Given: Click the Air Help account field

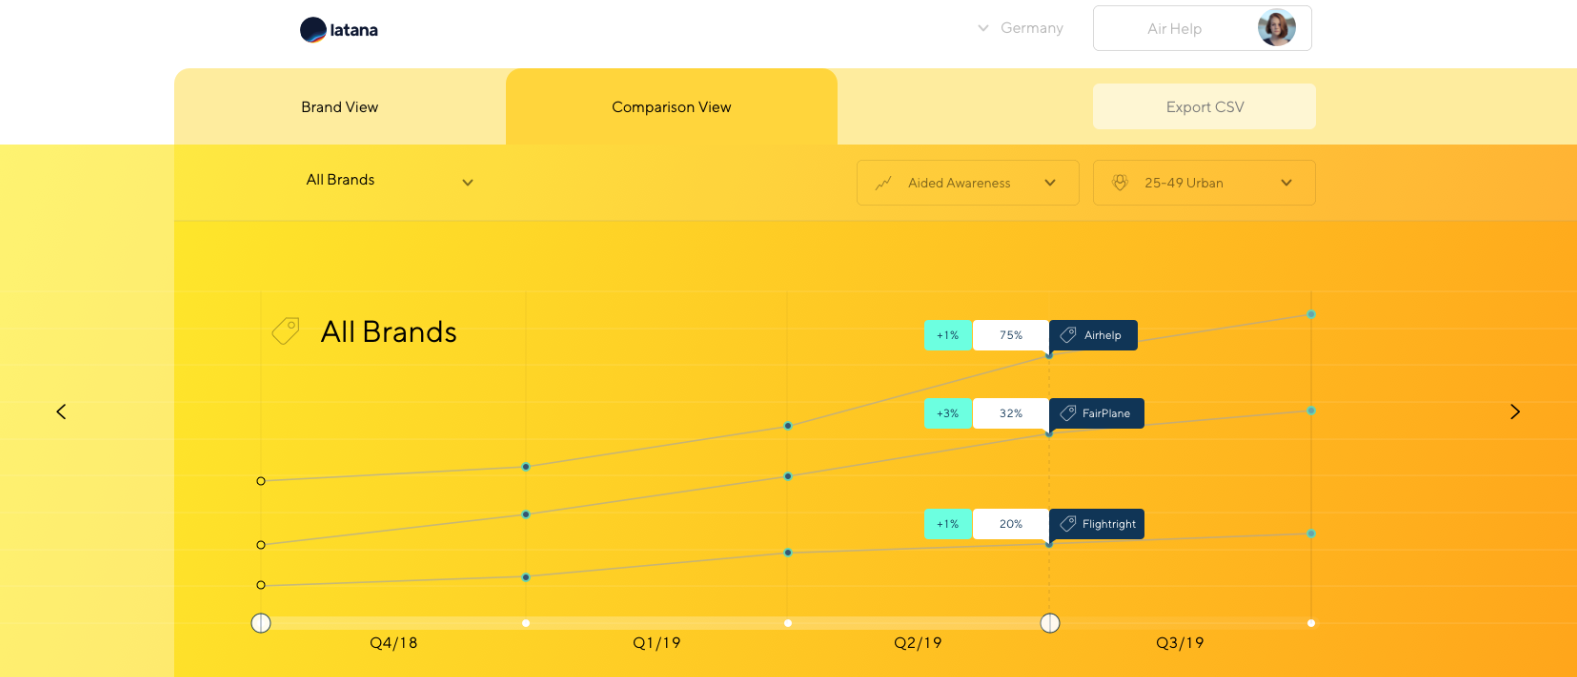Looking at the screenshot, I should [1202, 28].
